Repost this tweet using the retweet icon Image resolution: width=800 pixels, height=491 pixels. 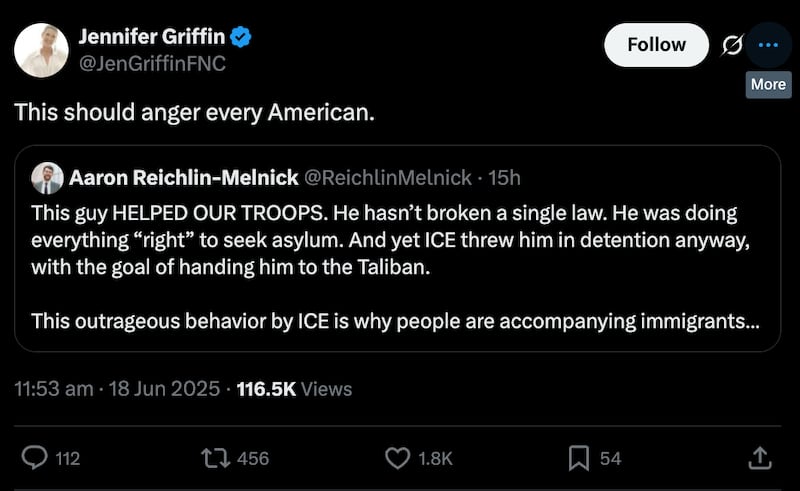(215, 458)
